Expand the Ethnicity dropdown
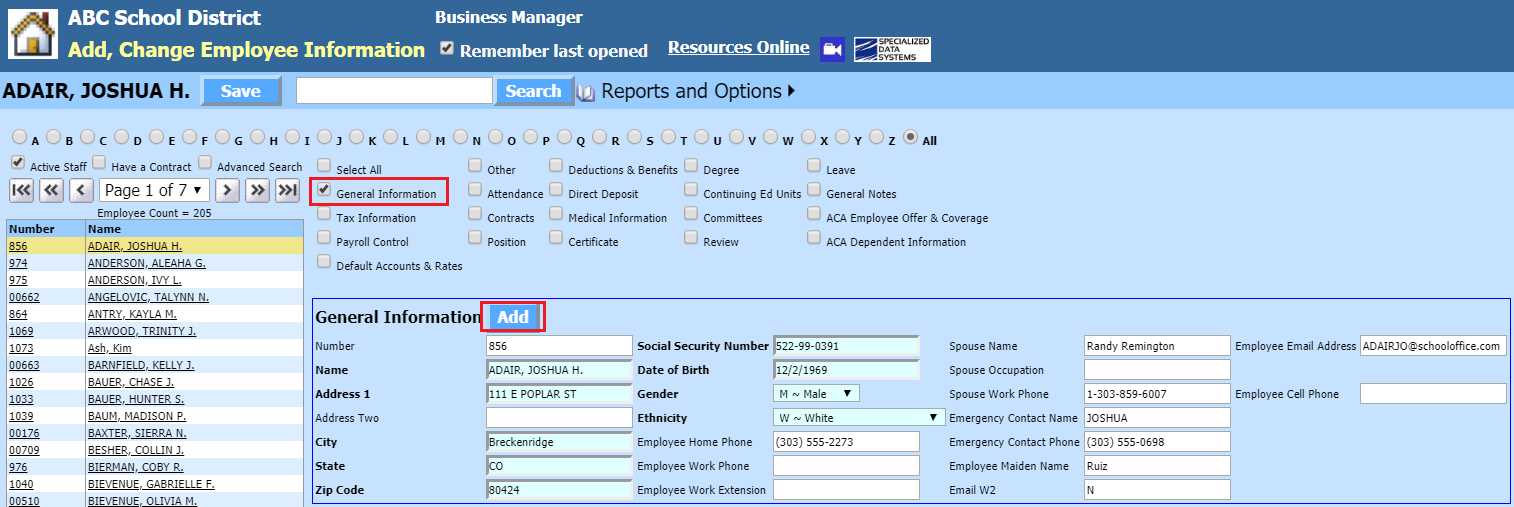 [x=858, y=418]
